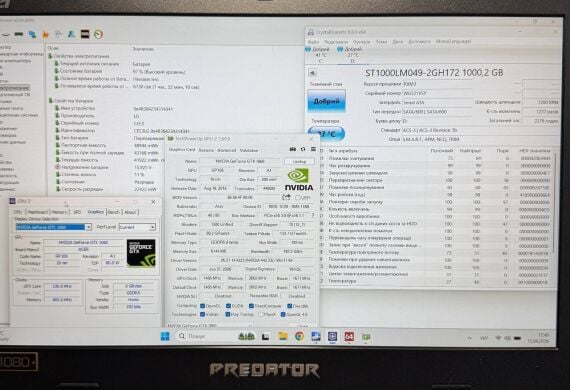Toggle the PhysX checkbox in GPU-Z

click(x=261, y=314)
